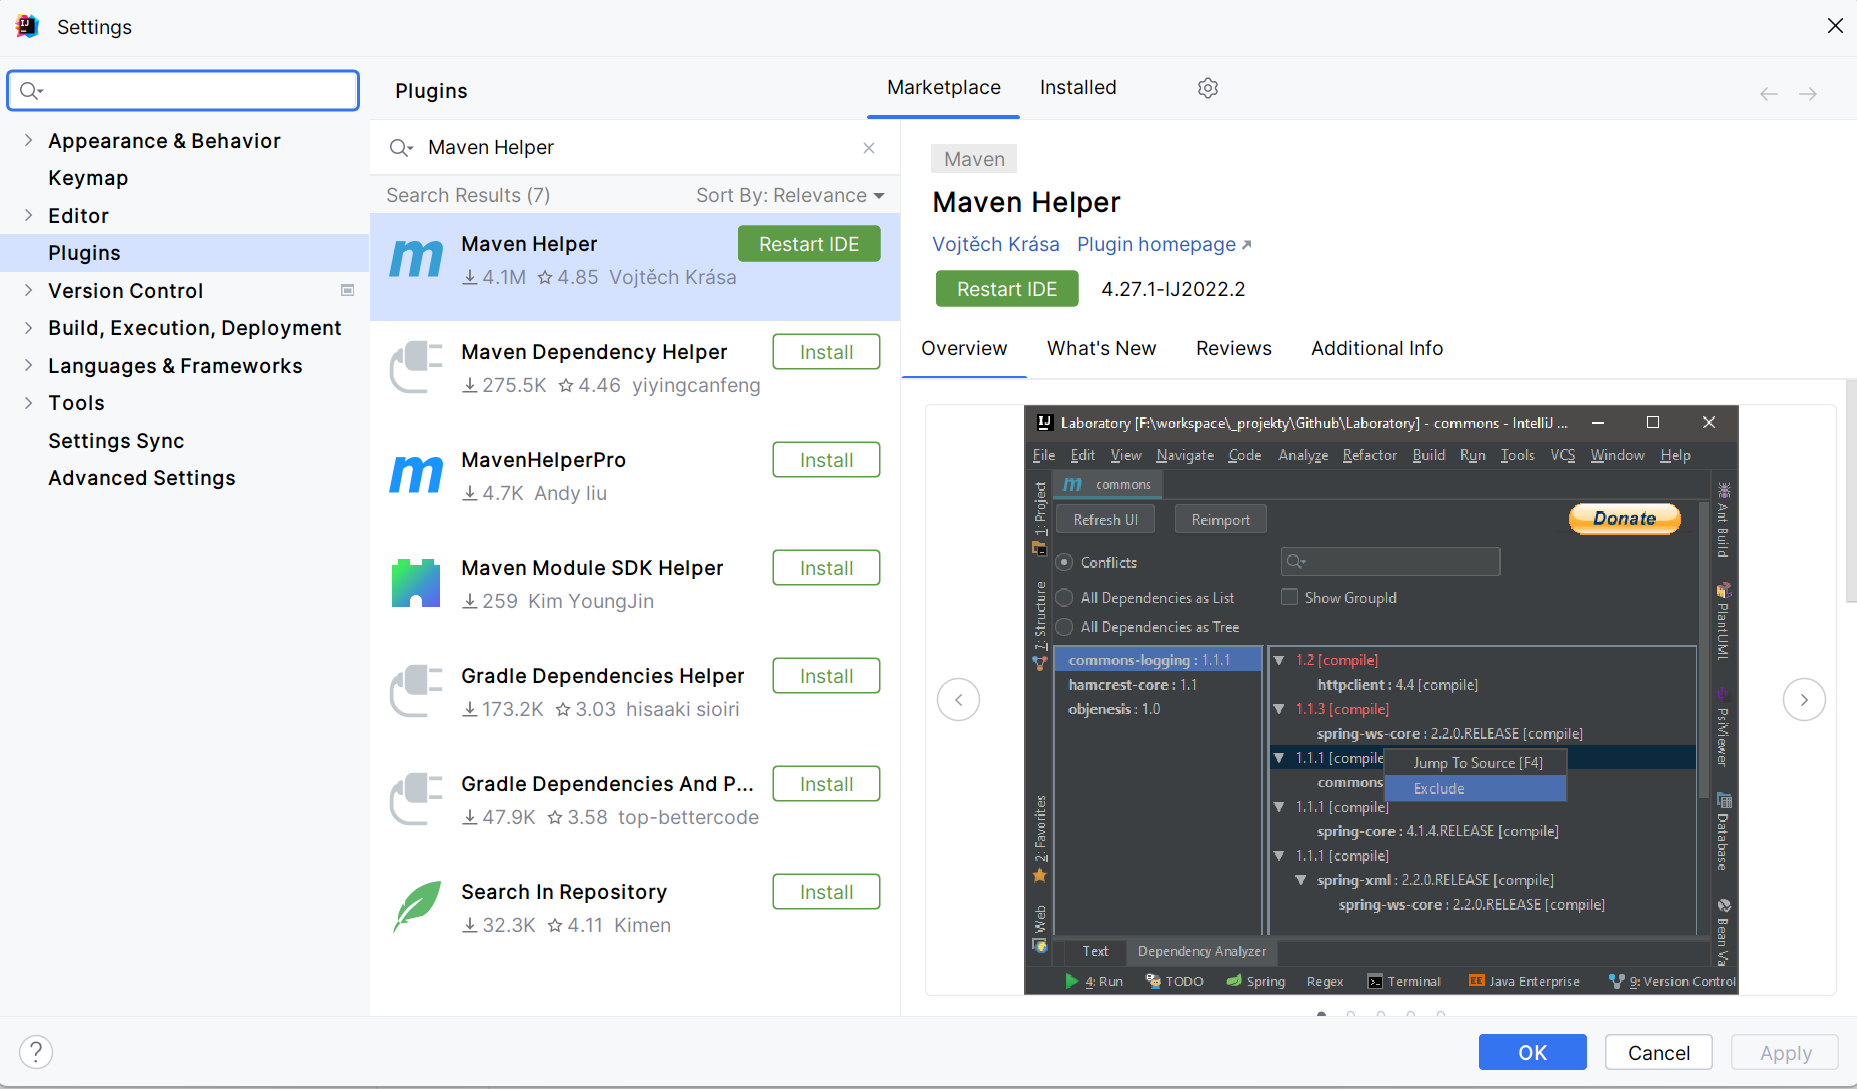Select the Gradle Dependencies Helper plugin title

602,676
